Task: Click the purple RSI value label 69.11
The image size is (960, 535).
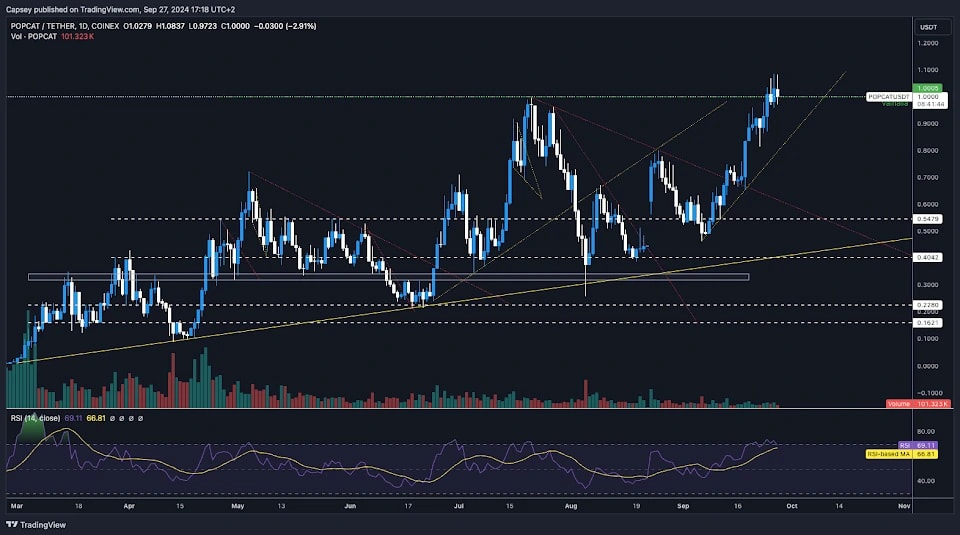Action: (926, 445)
